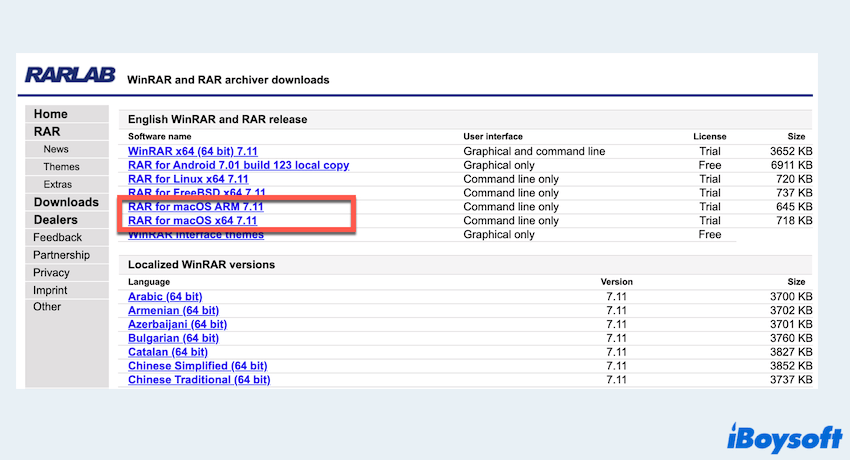The height and width of the screenshot is (460, 850).
Task: Click Partnership in the sidebar
Action: click(x=61, y=255)
